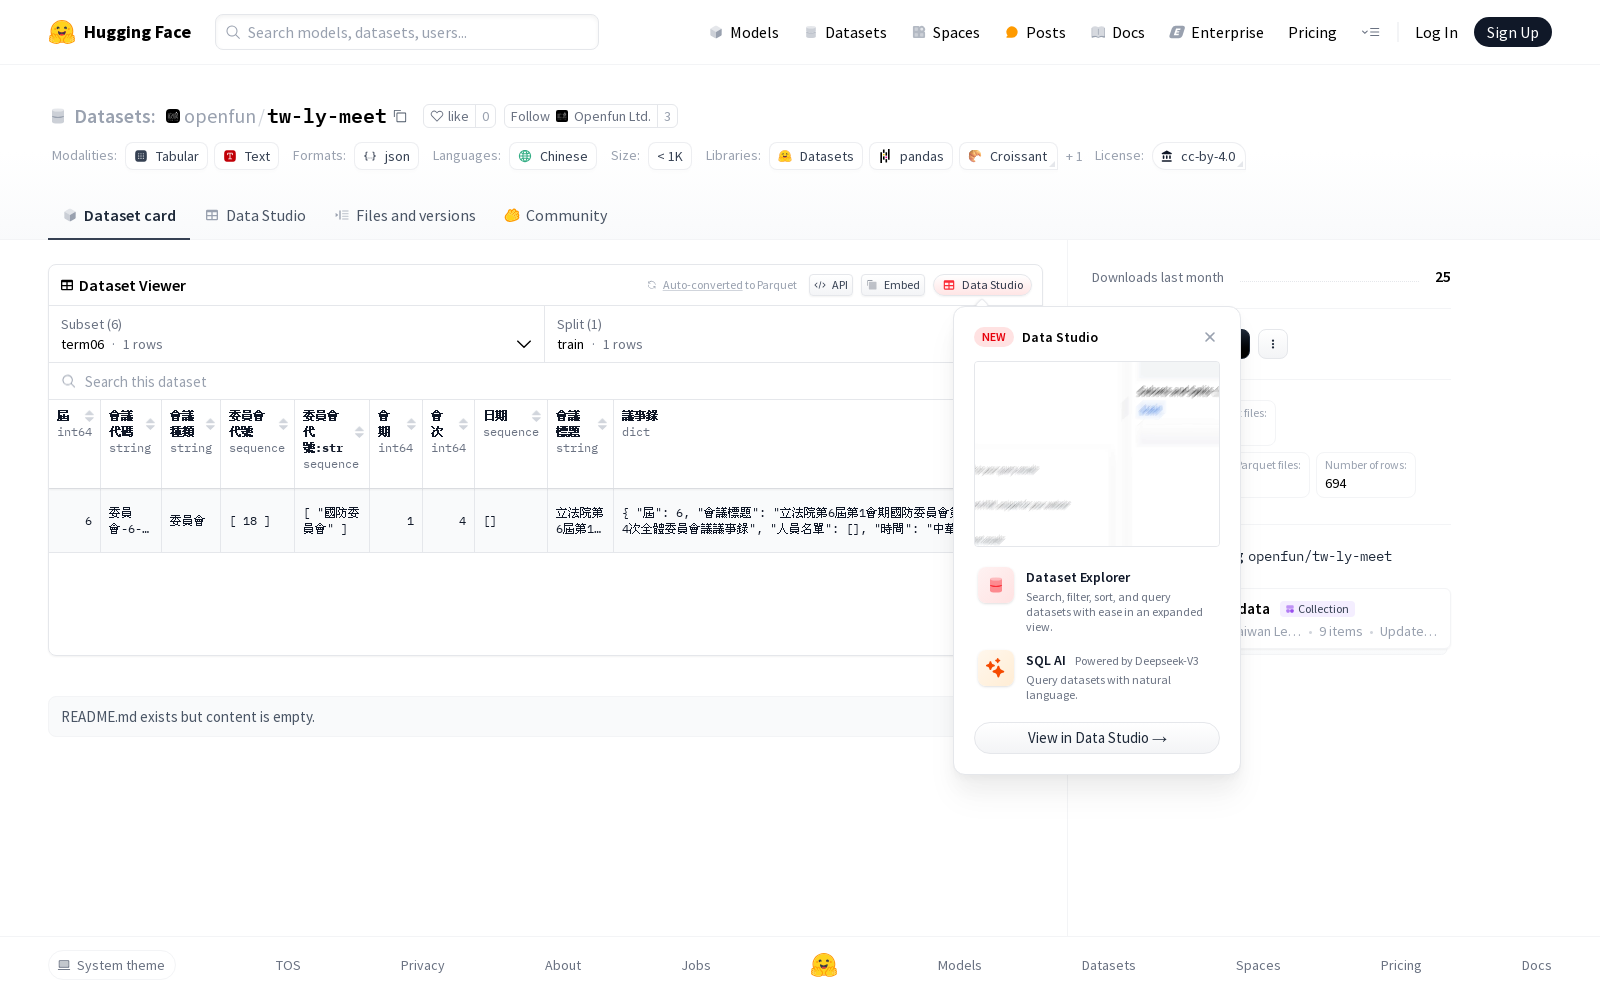Image resolution: width=1600 pixels, height=1000 pixels.
Task: Open the Models page in top navigation
Action: tap(744, 32)
